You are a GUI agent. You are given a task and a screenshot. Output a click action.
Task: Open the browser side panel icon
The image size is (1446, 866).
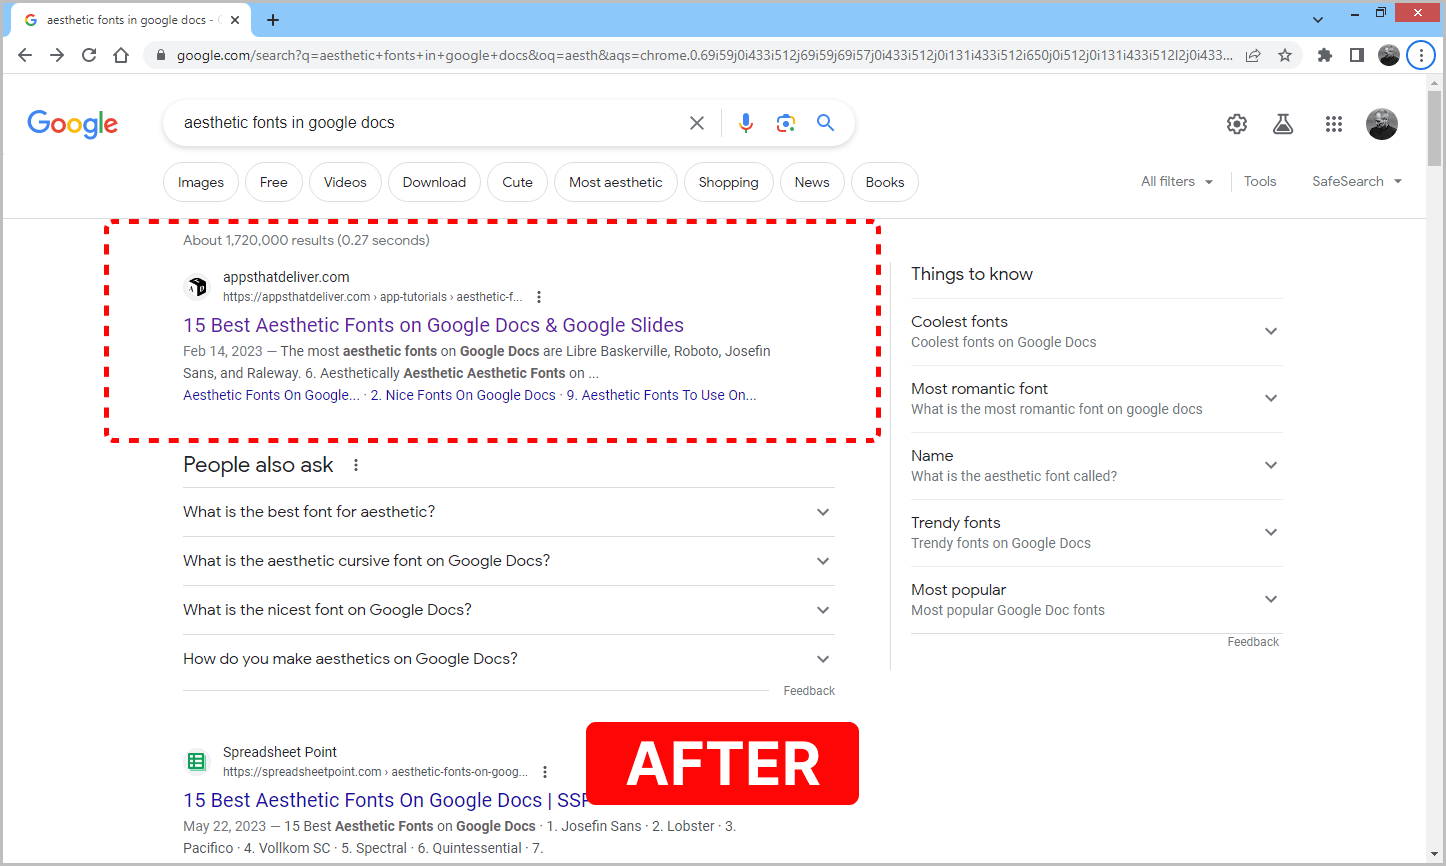tap(1356, 55)
